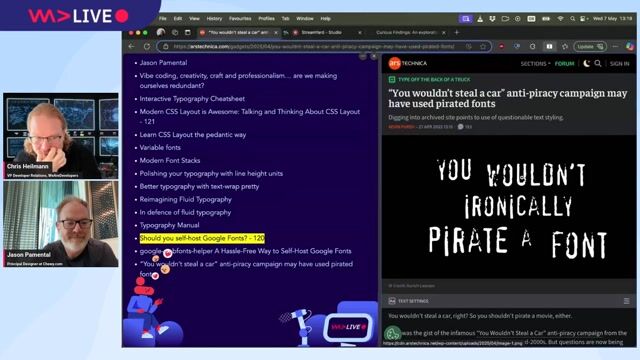Open the Vibe coding, creativity, craft link
Viewport: 640px width, 360px height.
tap(238, 81)
